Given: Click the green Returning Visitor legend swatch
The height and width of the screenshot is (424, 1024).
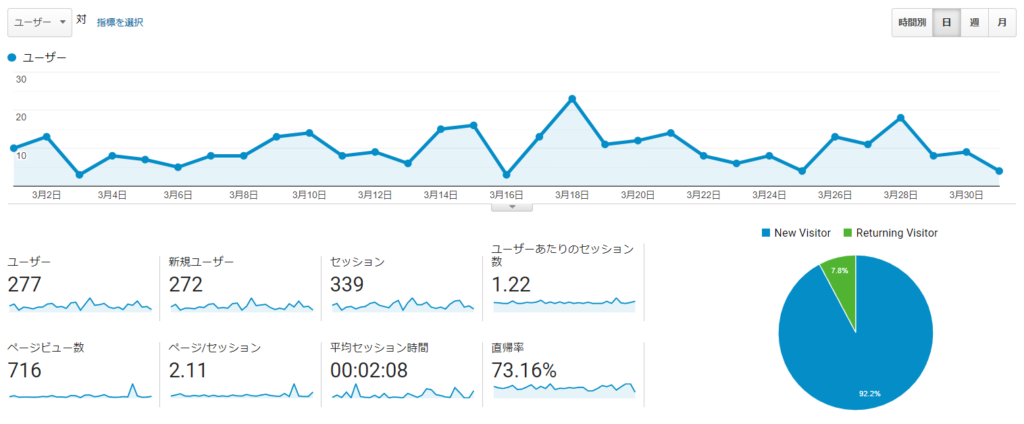Looking at the screenshot, I should click(848, 233).
